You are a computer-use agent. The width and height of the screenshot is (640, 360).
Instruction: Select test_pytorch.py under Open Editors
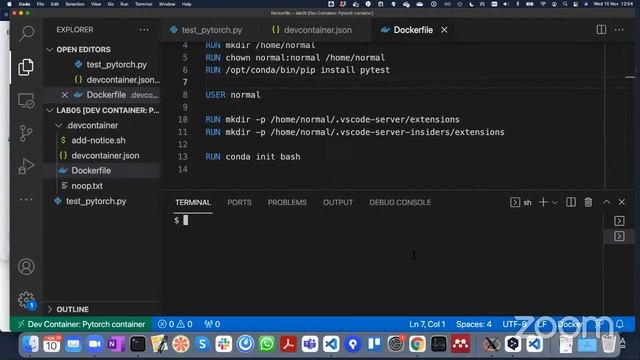point(102,64)
